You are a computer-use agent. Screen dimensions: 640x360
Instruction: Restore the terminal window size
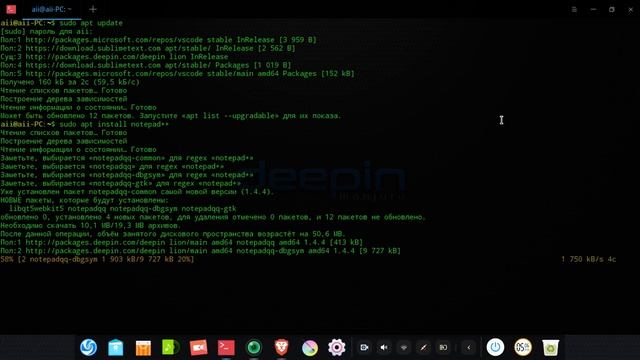click(x=611, y=9)
